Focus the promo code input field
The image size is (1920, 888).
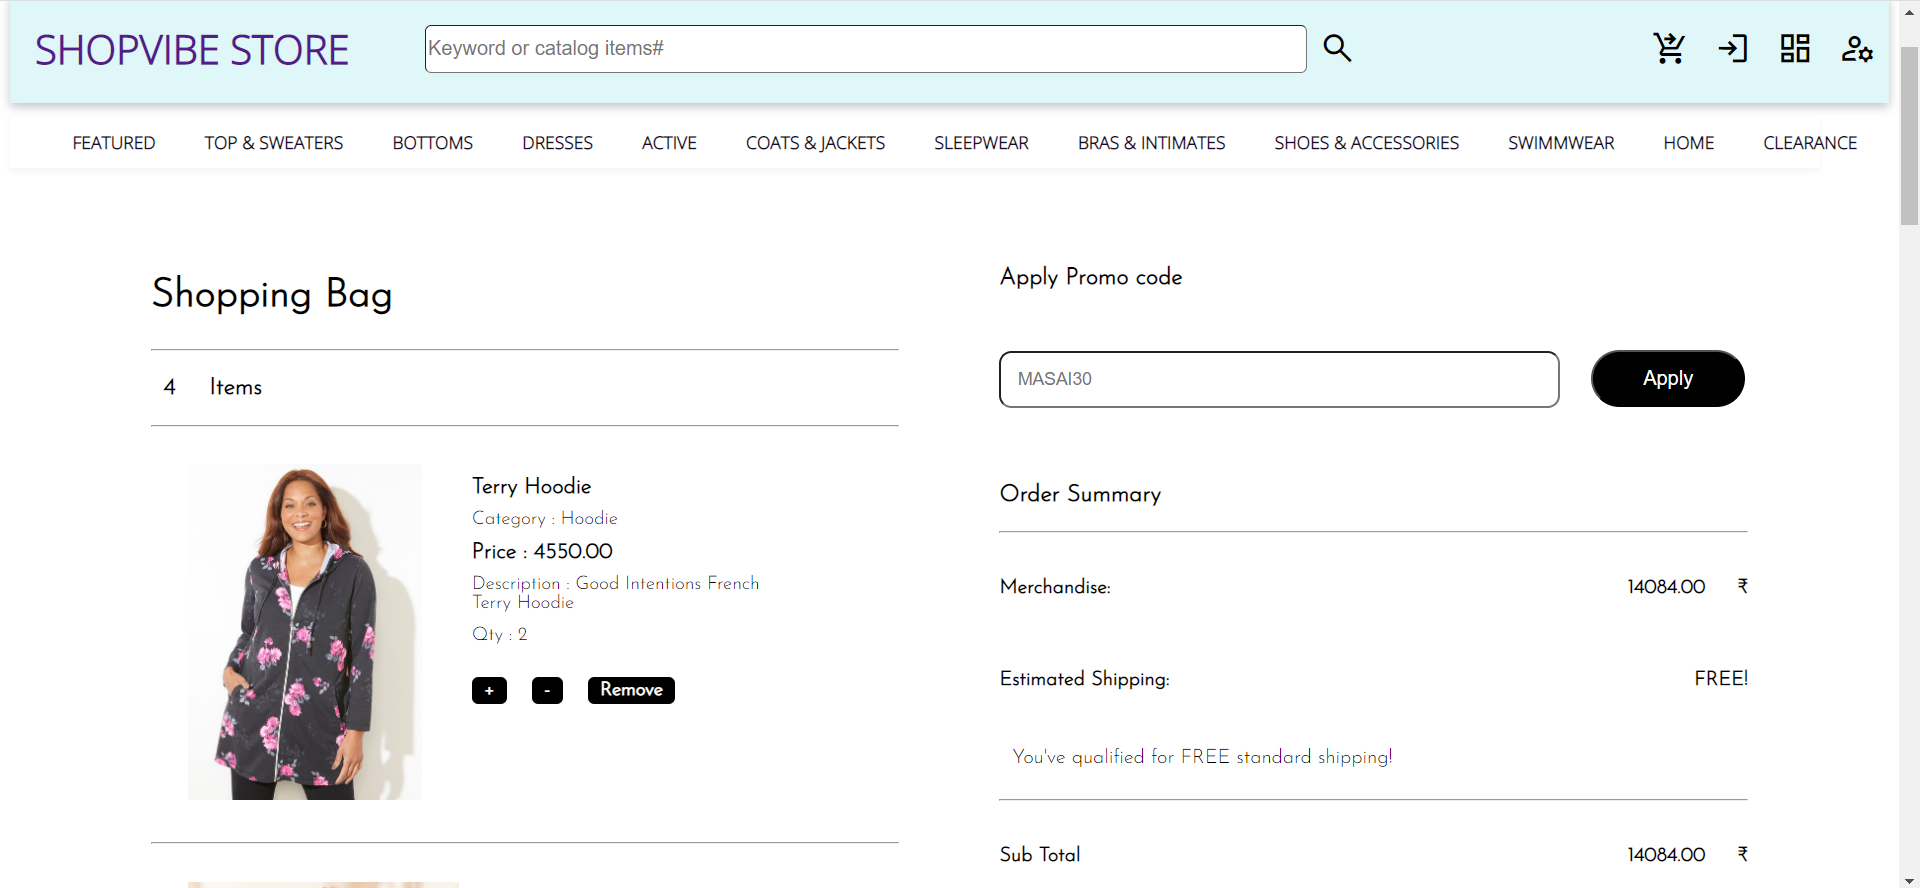(x=1278, y=379)
